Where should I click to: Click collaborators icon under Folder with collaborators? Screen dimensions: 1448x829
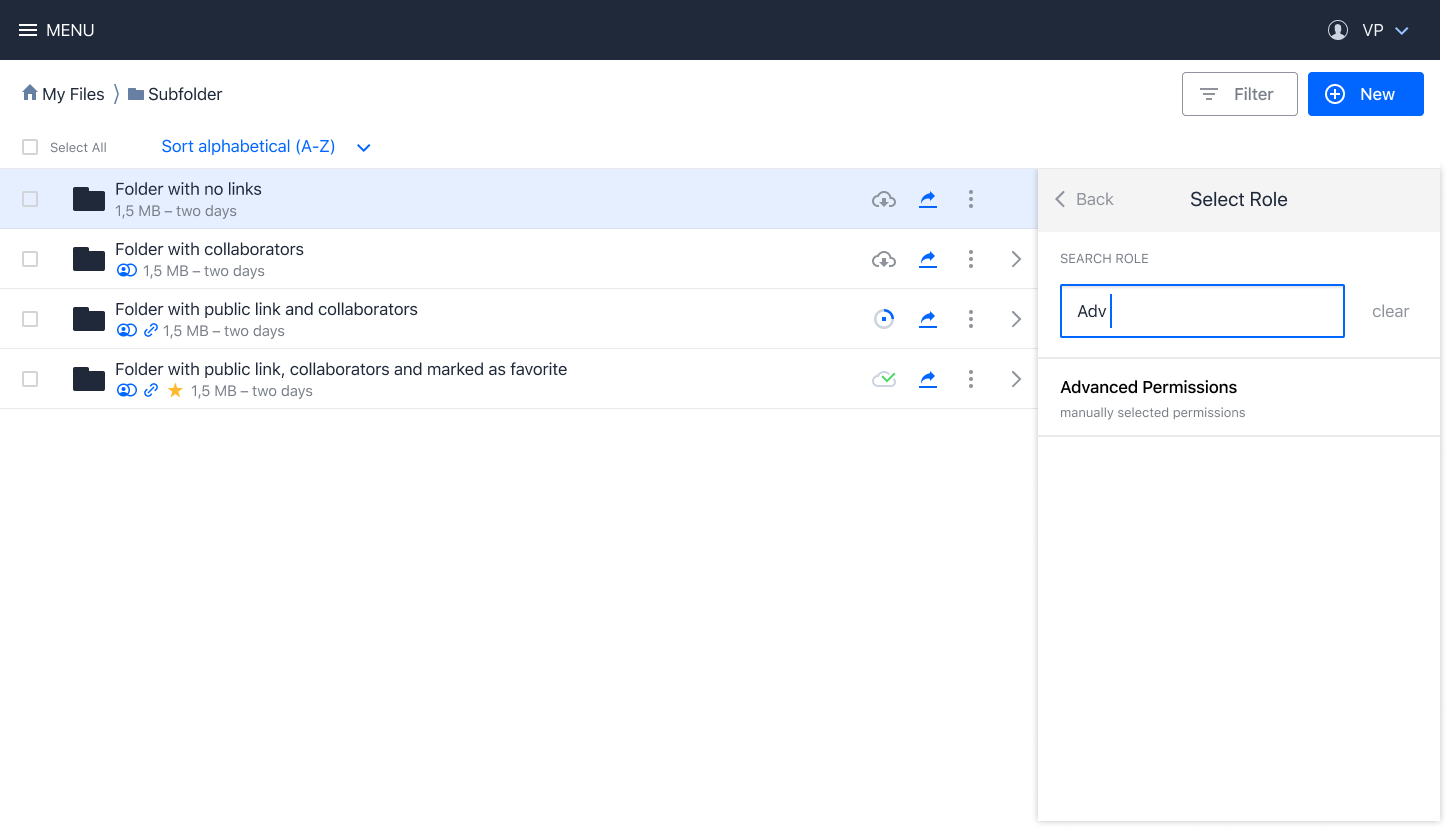coord(126,271)
